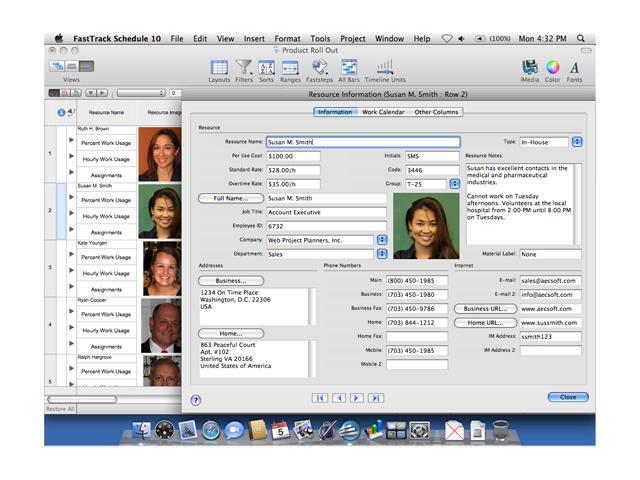Image resolution: width=640 pixels, height=480 pixels.
Task: Click the Filters funnel icon
Action: [x=244, y=68]
